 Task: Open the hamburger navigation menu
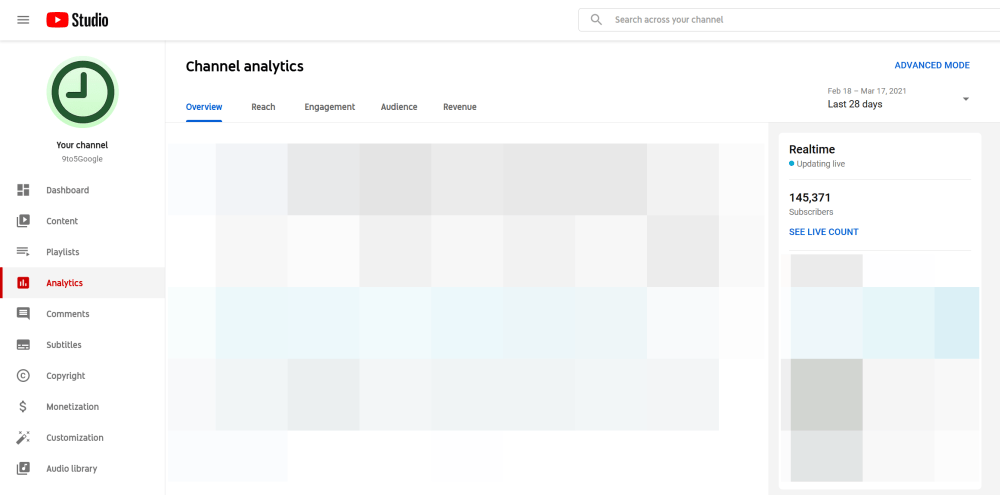coord(23,20)
